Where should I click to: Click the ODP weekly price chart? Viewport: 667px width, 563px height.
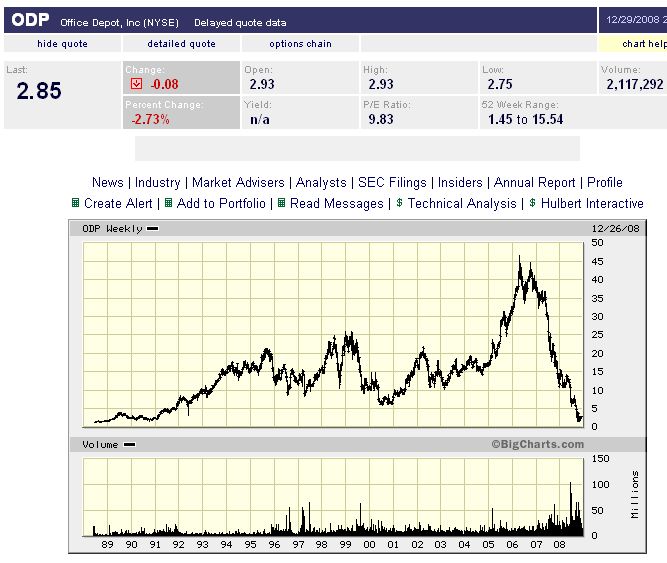(334, 335)
